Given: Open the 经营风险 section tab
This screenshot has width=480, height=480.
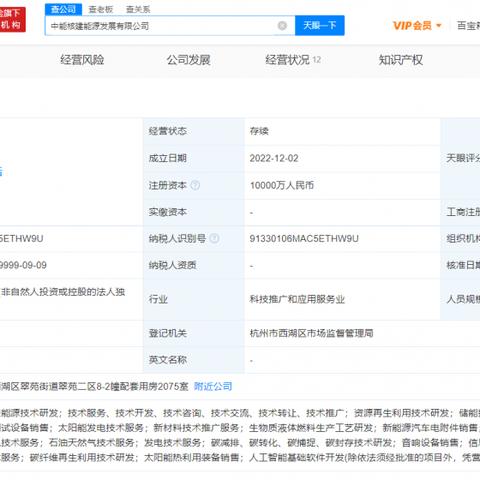Looking at the screenshot, I should point(82,60).
